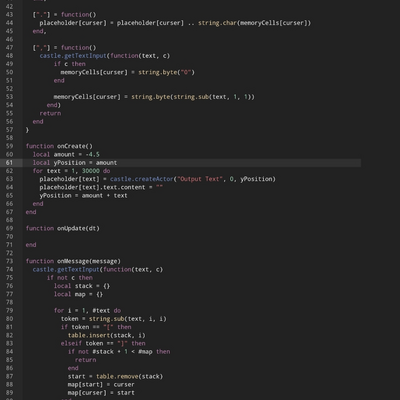The height and width of the screenshot is (400, 400).
Task: Click the return keyword on line 55
Action: (x=50, y=113)
